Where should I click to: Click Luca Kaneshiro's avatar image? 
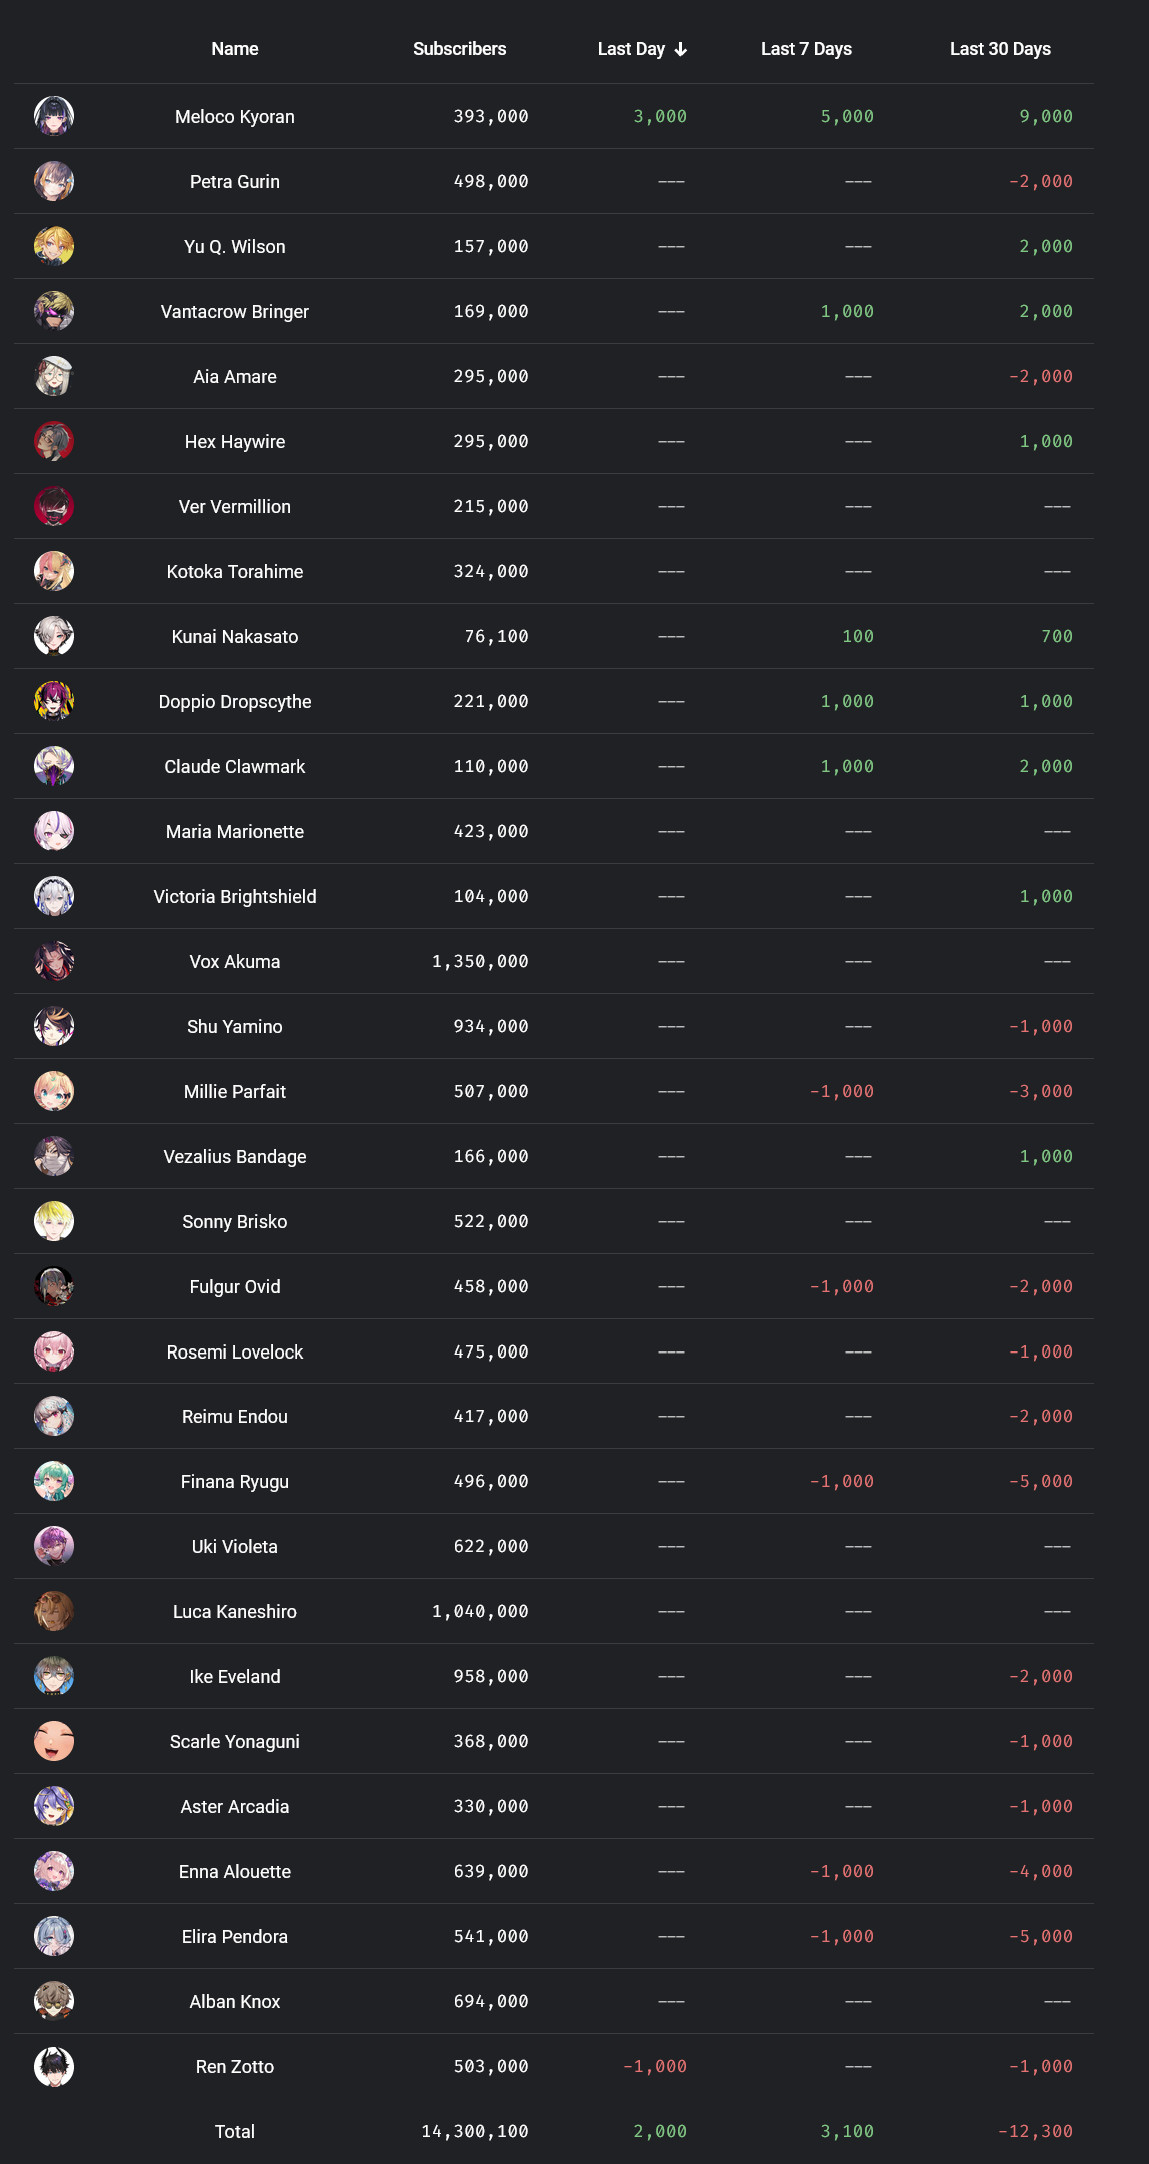coord(54,1611)
